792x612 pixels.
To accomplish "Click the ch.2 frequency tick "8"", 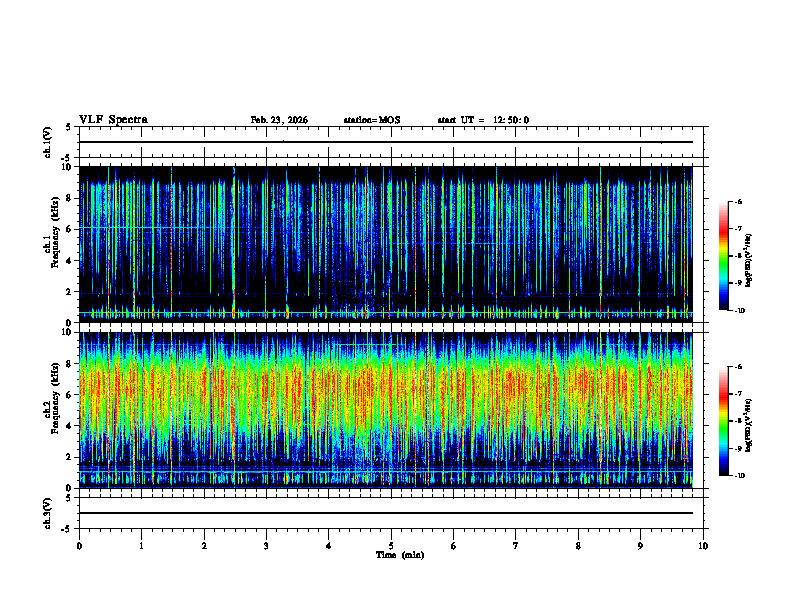I will (70, 364).
